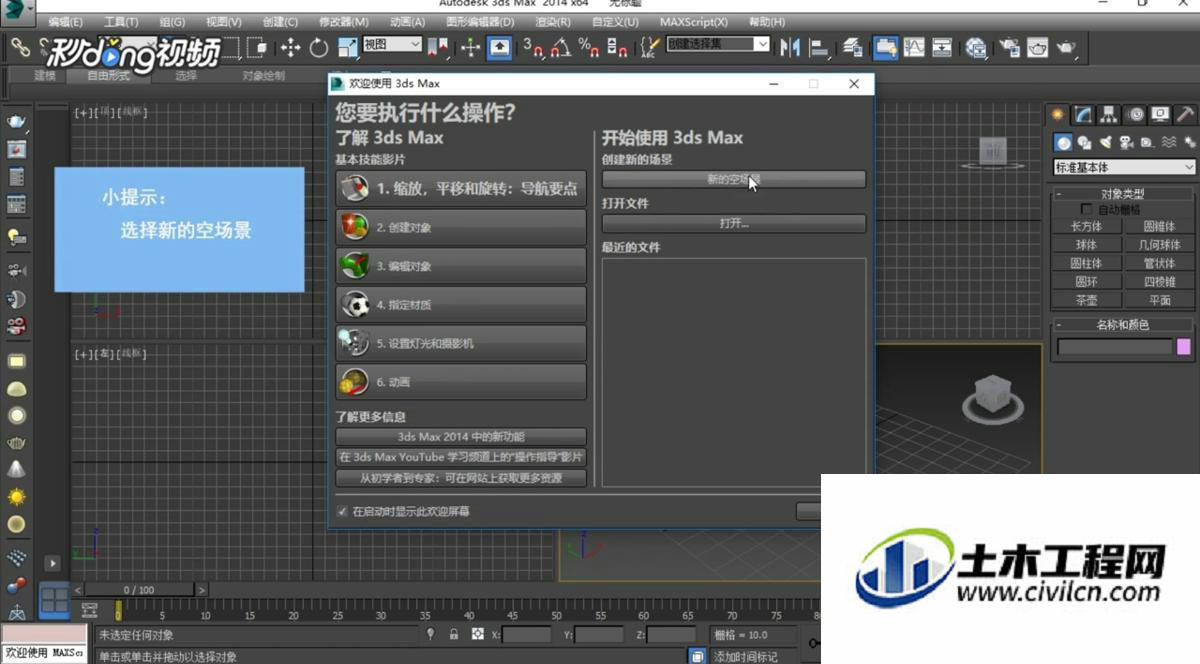Image resolution: width=1200 pixels, height=664 pixels.
Task: Select the Lights category icon
Action: pos(1105,143)
